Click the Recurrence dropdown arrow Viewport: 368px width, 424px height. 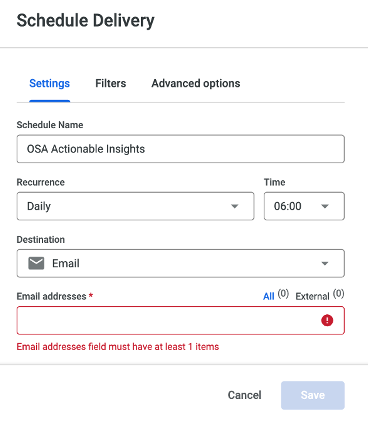[235, 206]
